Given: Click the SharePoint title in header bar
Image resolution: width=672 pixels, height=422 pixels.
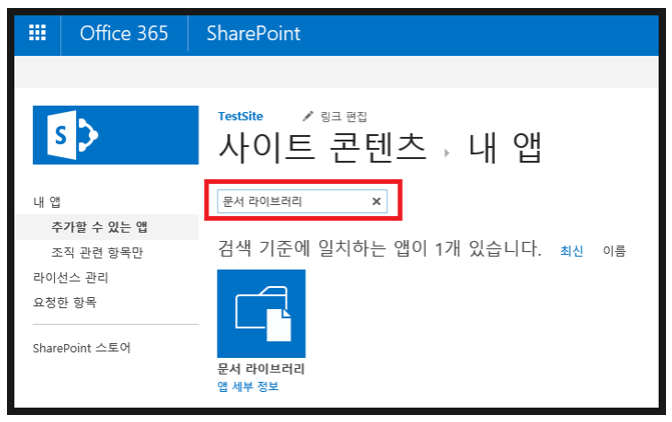Looking at the screenshot, I should pyautogui.click(x=253, y=33).
